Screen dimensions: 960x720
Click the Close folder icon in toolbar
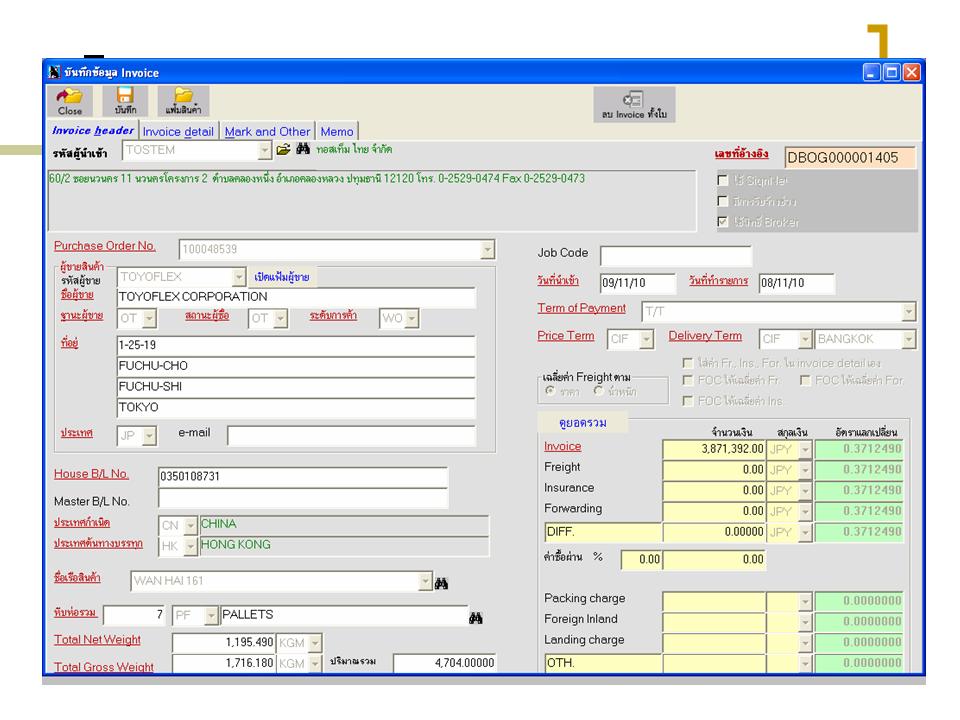tap(70, 98)
